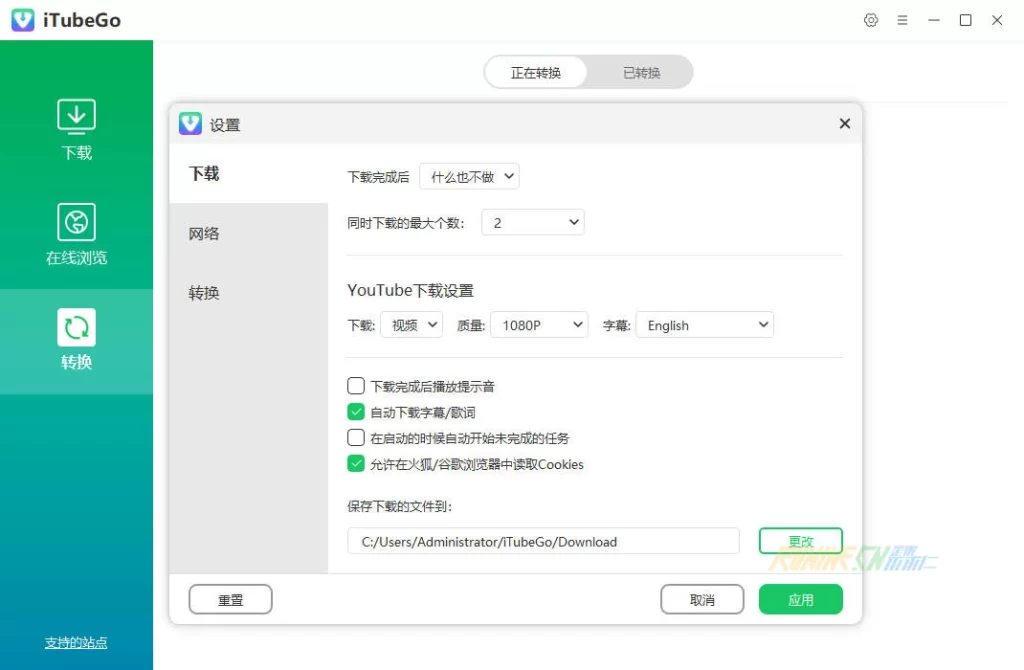Close the settings dialog with the X
Viewport: 1024px width, 670px height.
point(844,124)
